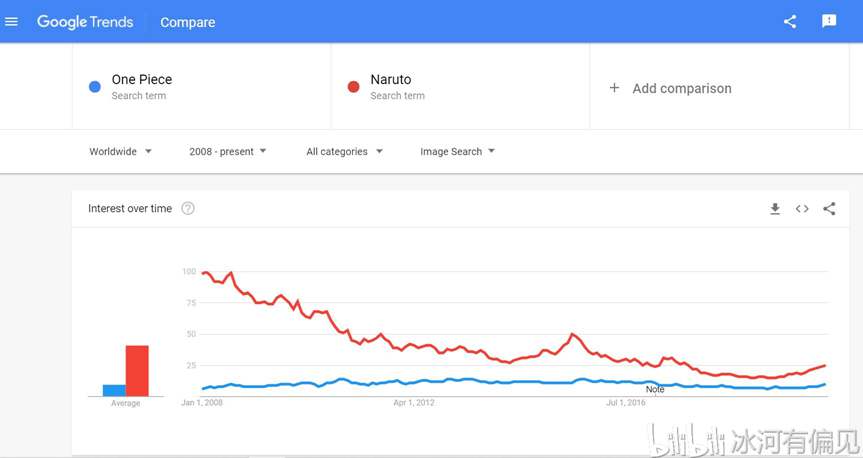Download the Interest over time data

775,209
